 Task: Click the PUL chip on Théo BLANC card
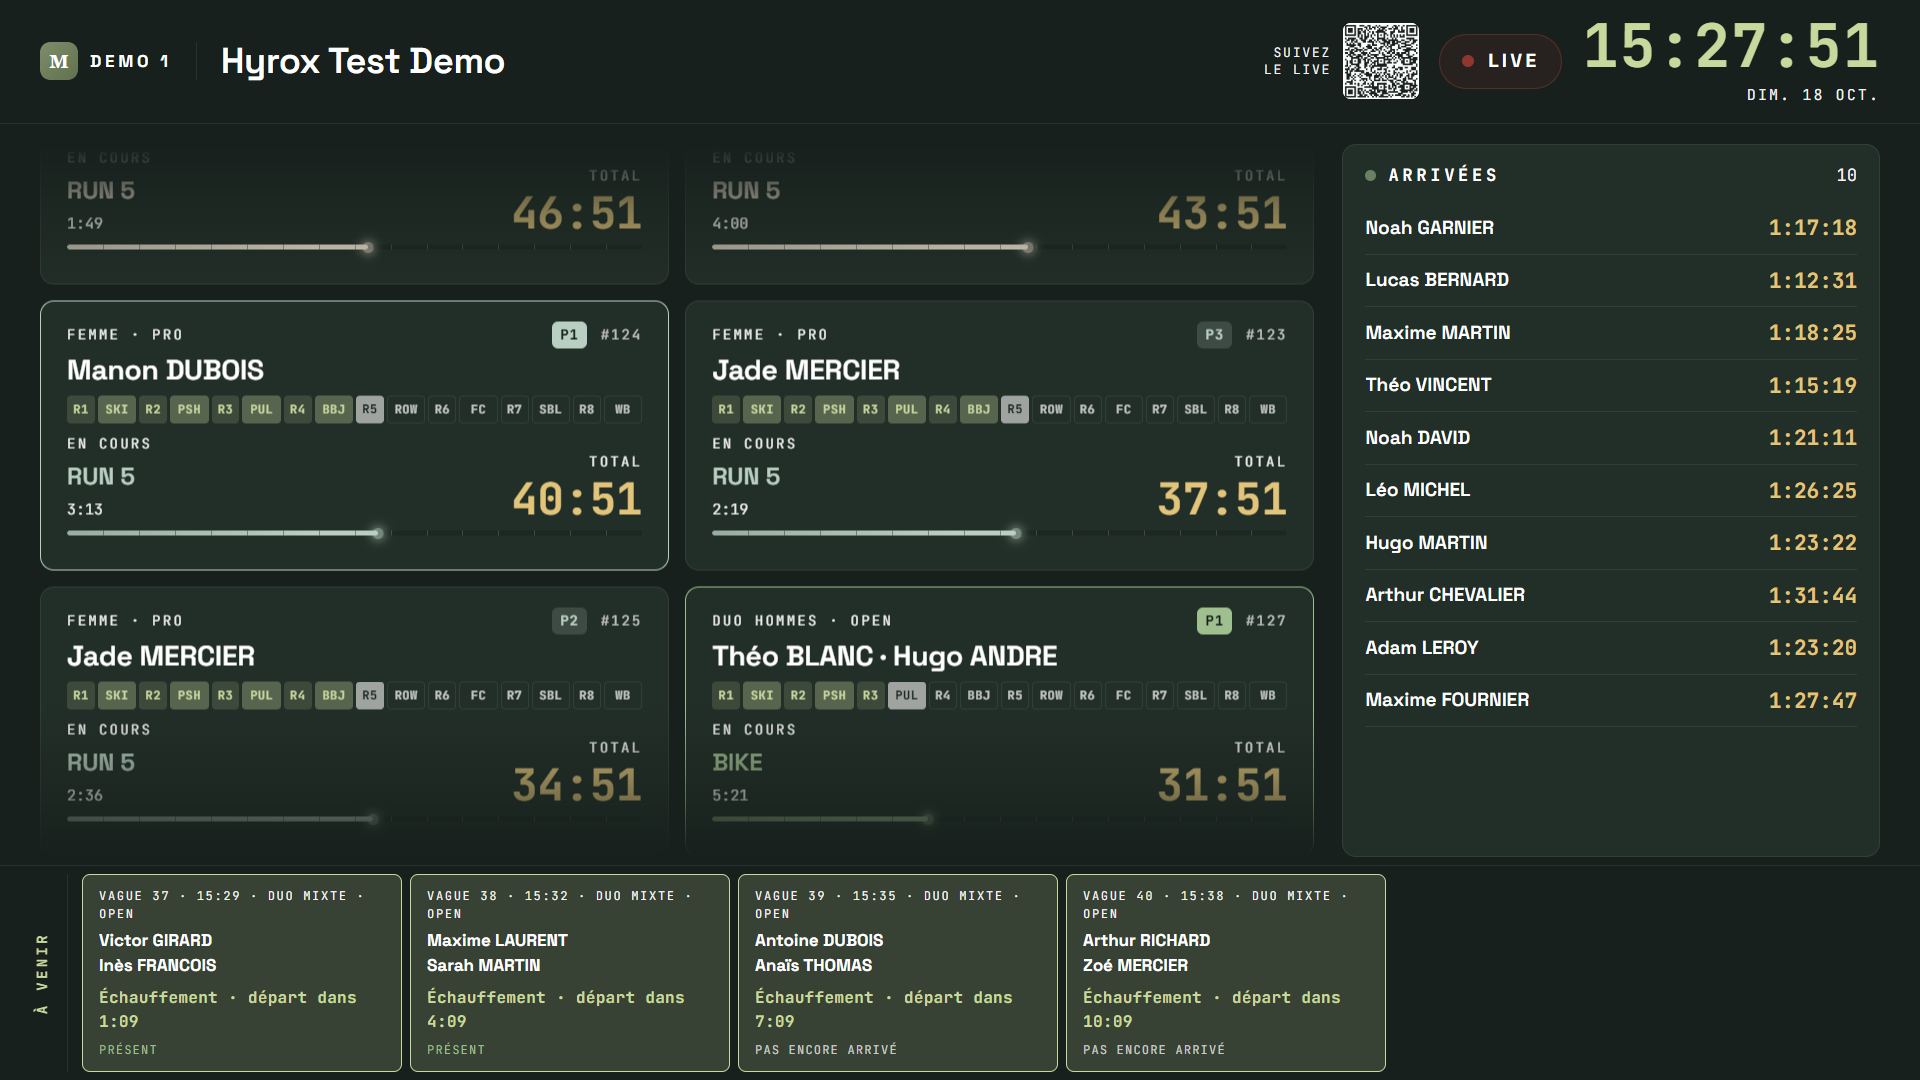click(x=906, y=695)
